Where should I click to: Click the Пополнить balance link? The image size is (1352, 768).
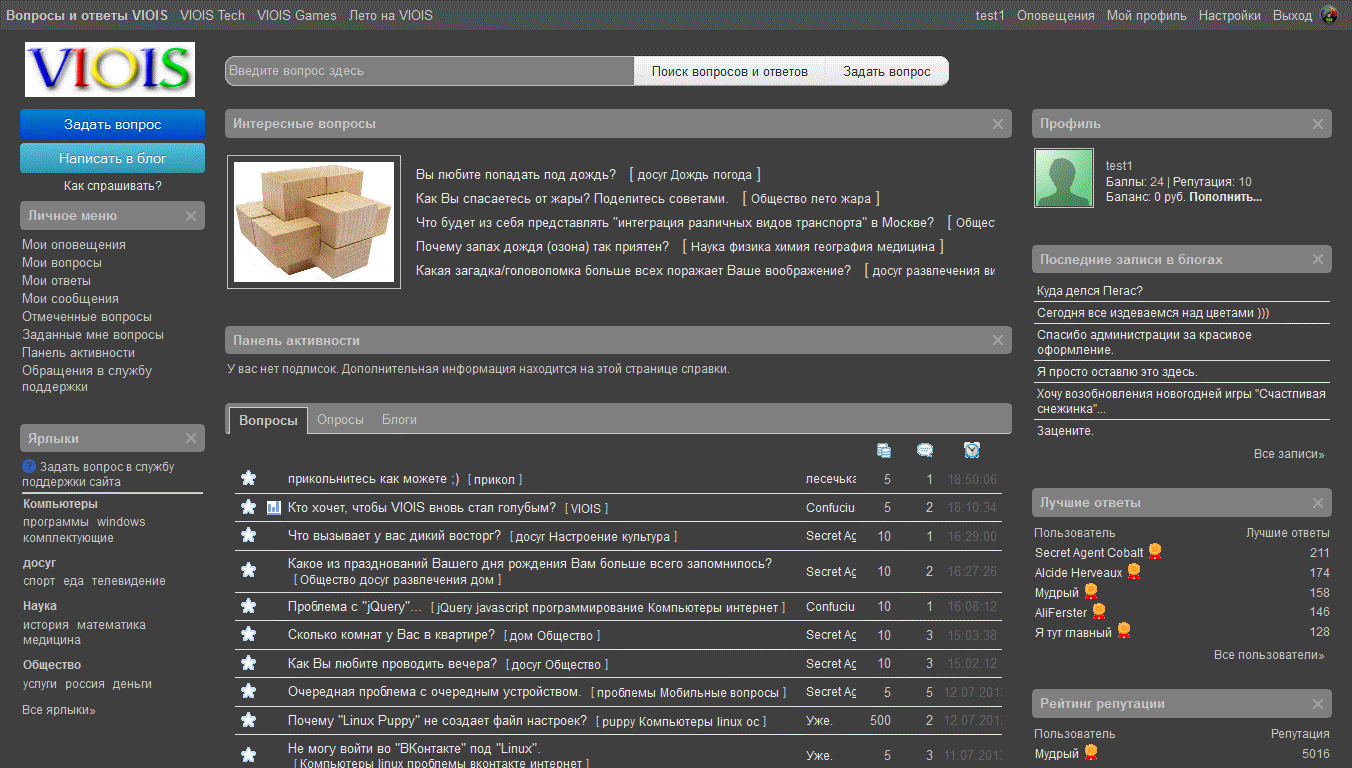[1226, 197]
